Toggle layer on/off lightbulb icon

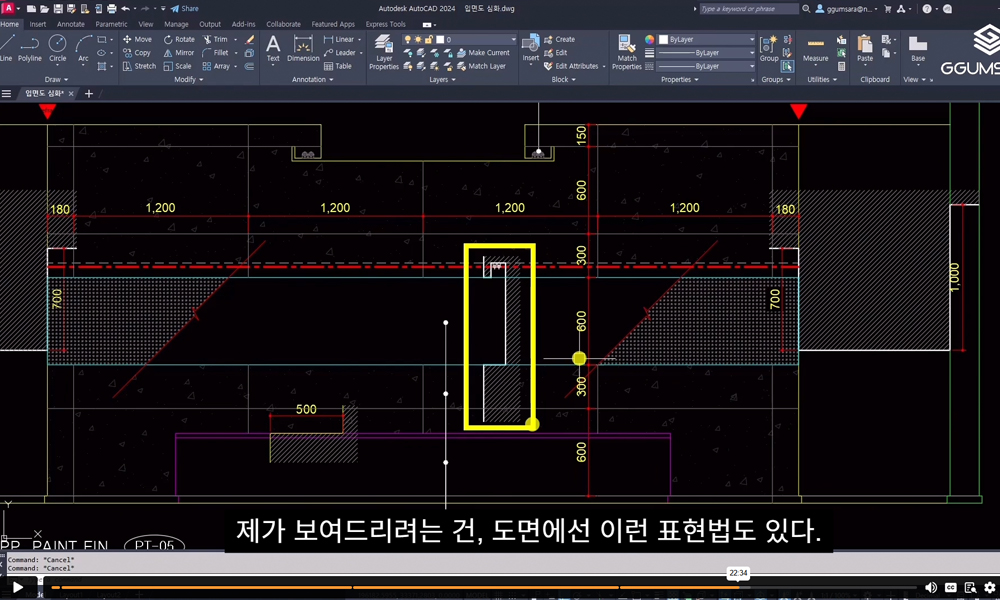coord(408,40)
